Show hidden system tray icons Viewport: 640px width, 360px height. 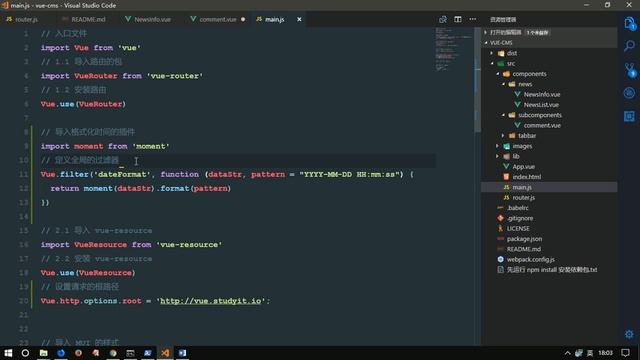tap(567, 353)
